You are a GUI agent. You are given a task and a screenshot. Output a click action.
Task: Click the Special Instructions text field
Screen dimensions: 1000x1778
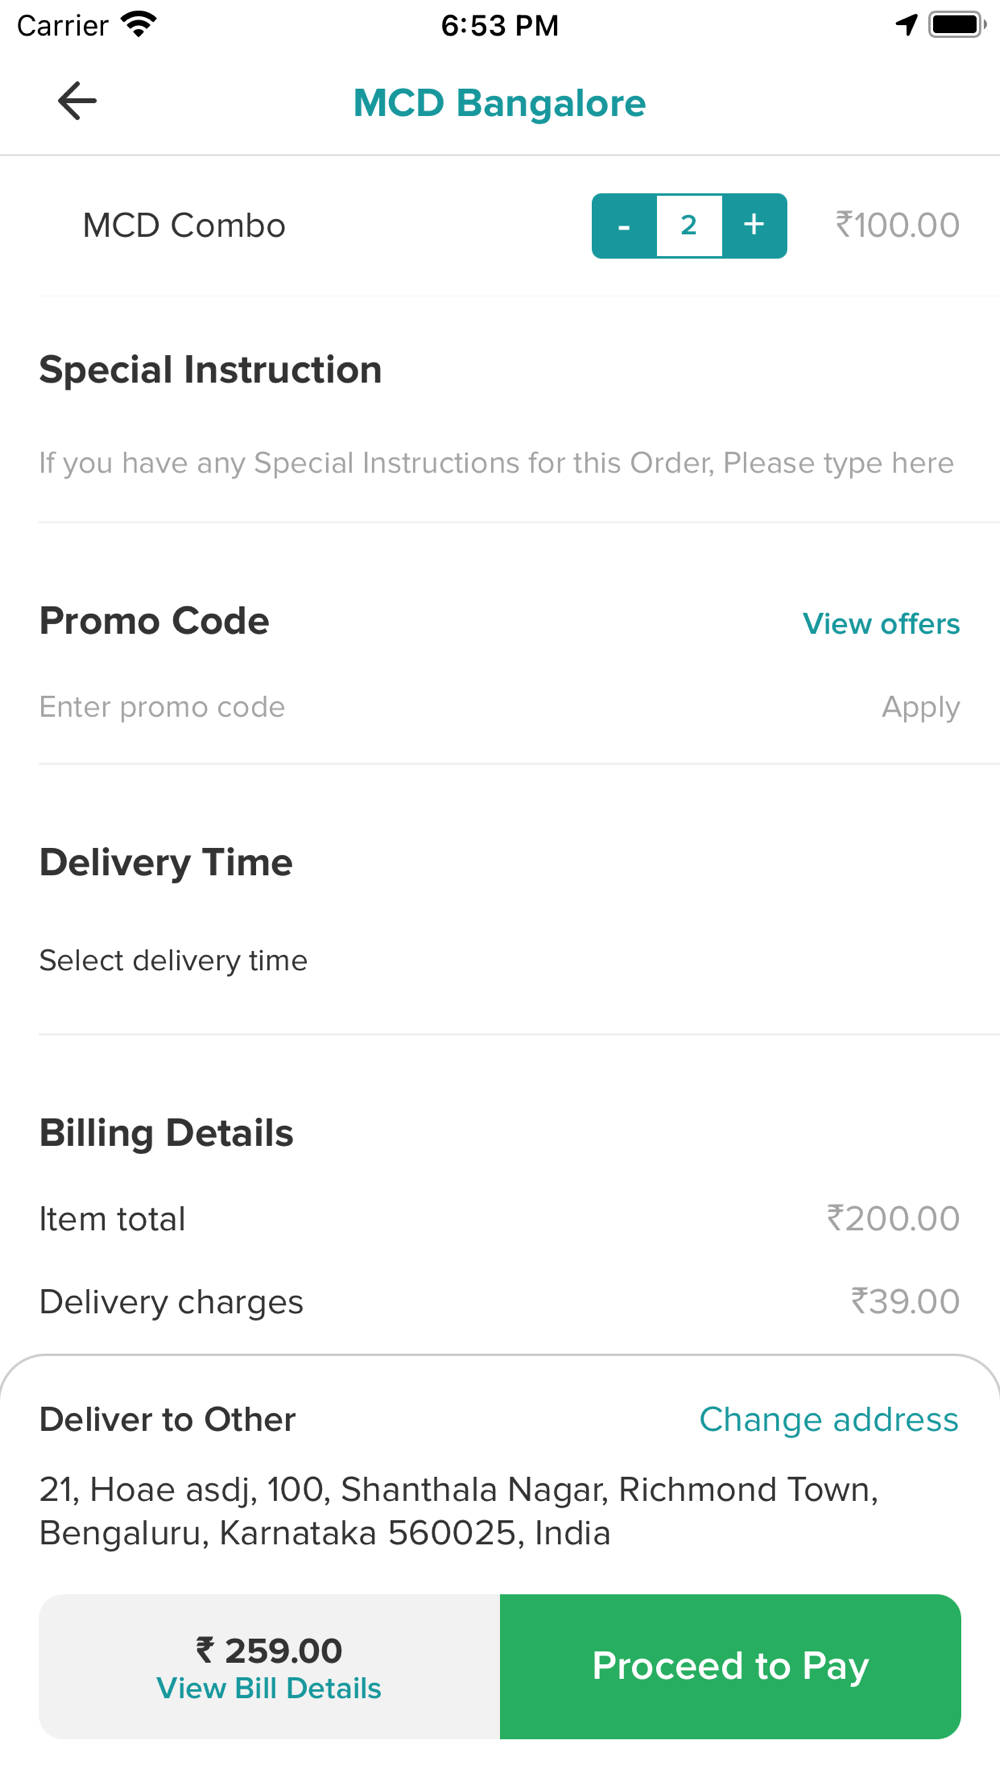(x=497, y=463)
